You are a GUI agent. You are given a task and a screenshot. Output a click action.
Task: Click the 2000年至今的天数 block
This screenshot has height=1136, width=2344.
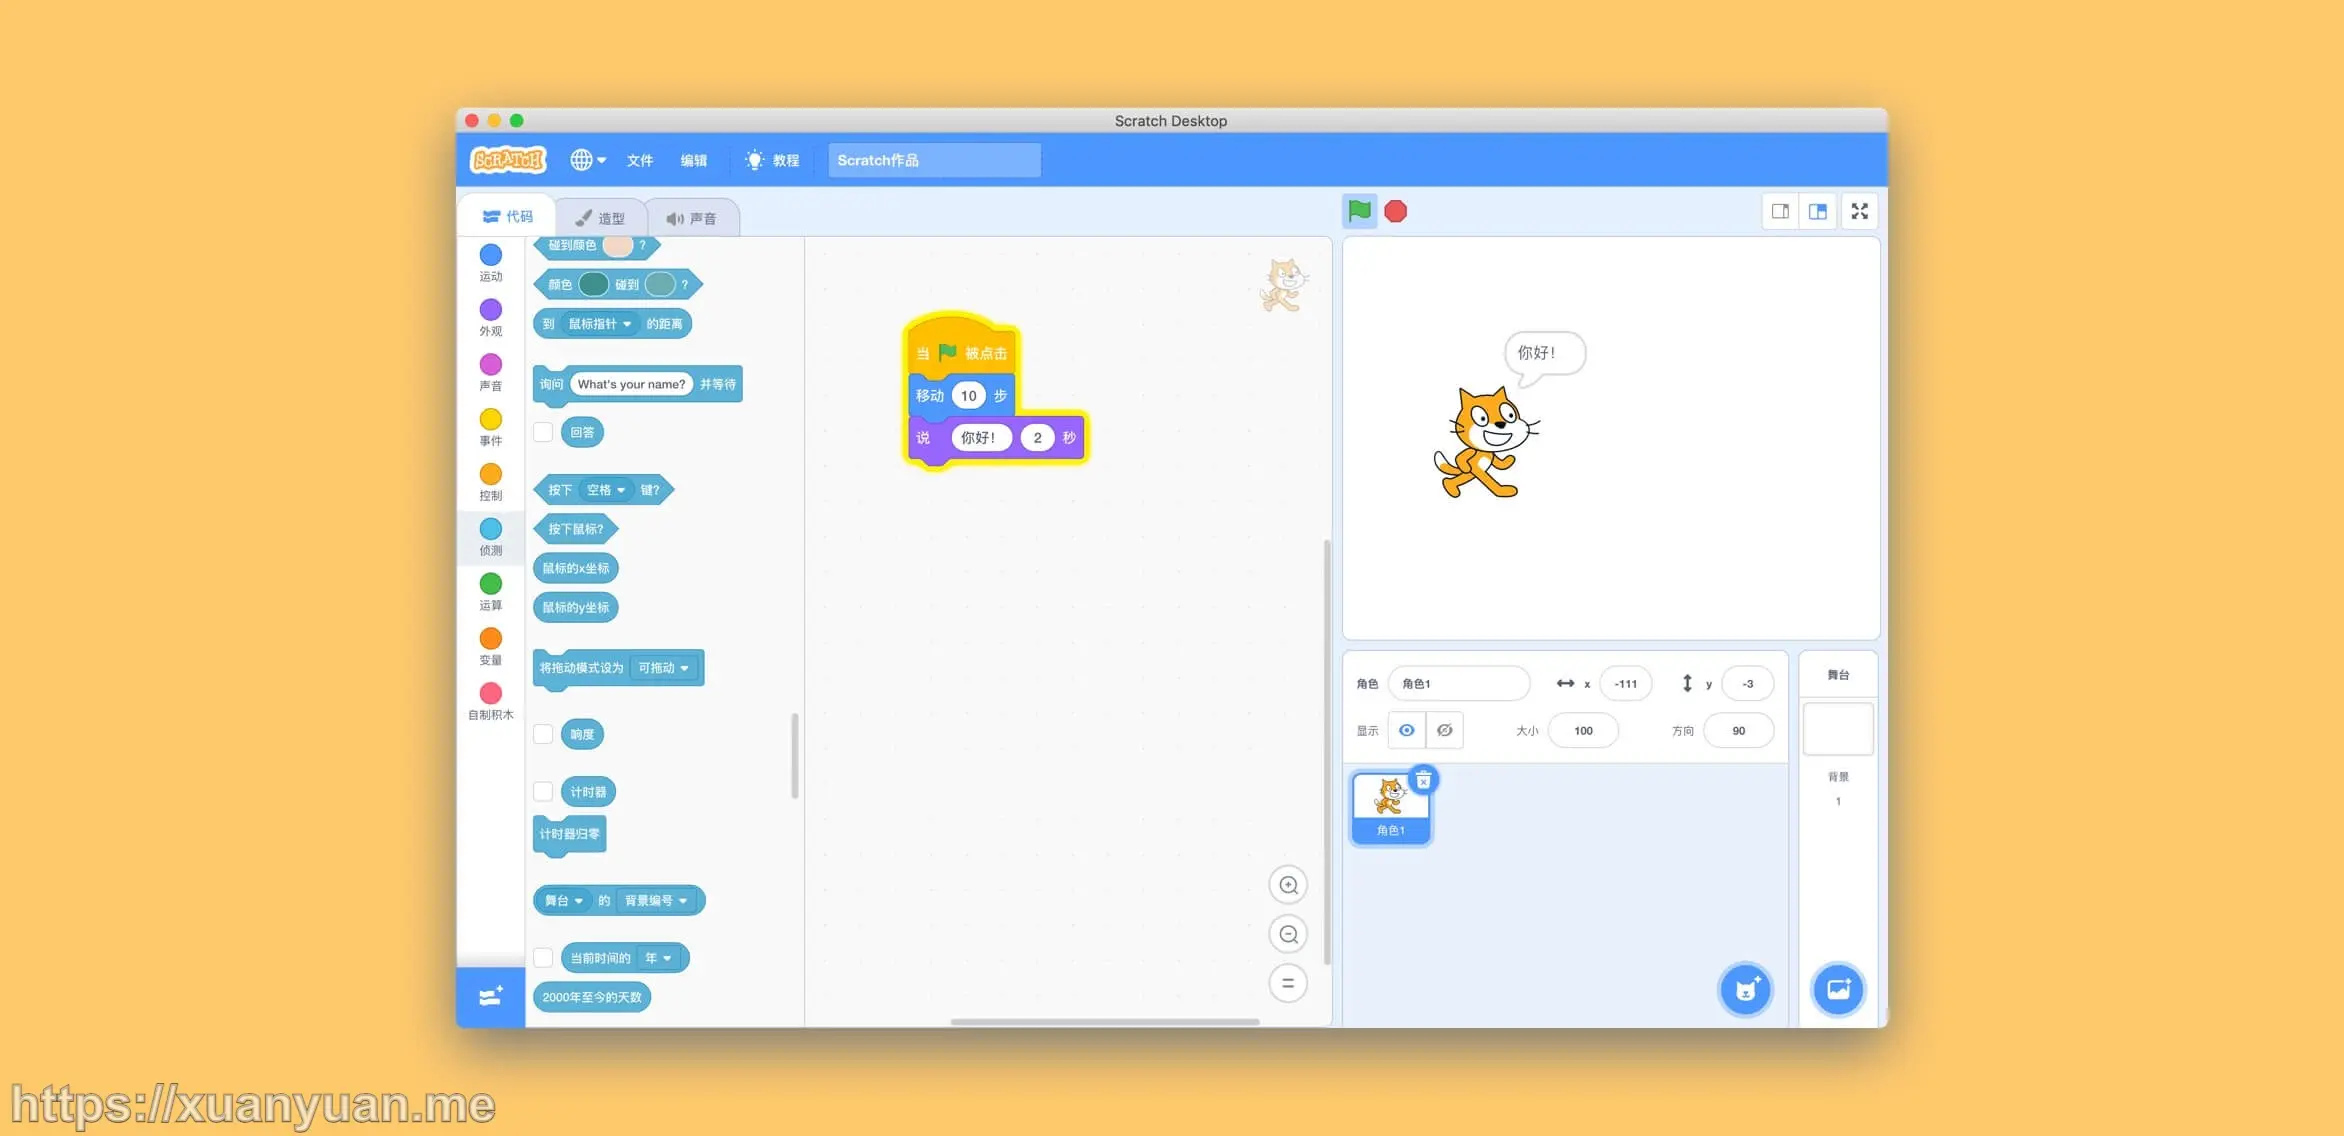pos(592,997)
